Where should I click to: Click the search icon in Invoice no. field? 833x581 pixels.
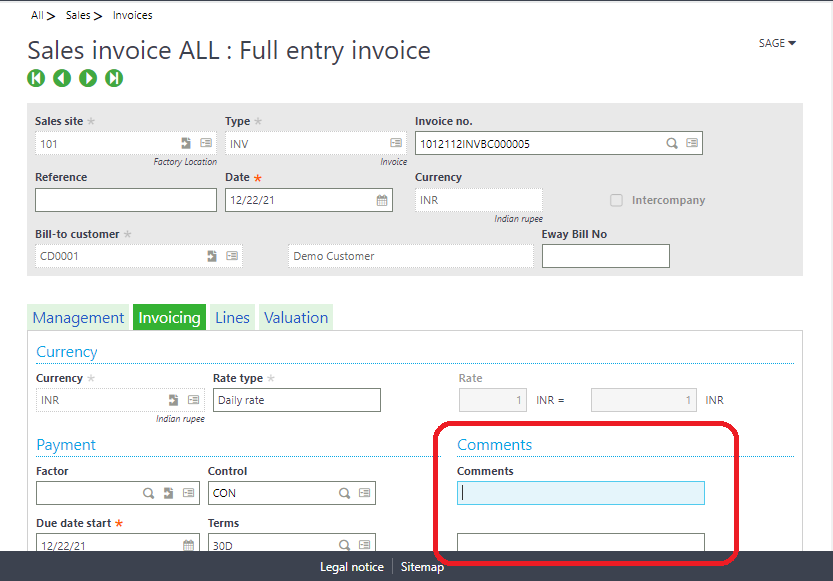point(672,144)
